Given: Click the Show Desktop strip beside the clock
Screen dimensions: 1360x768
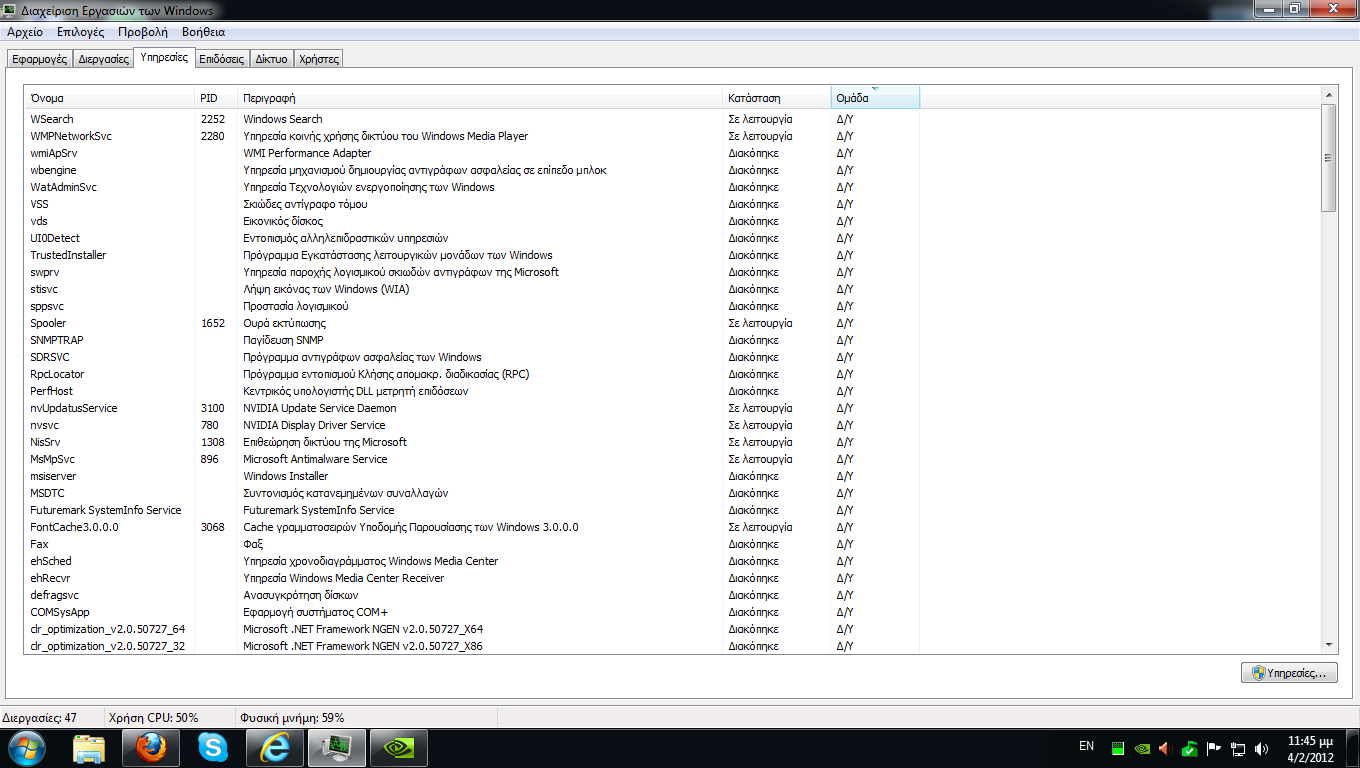Looking at the screenshot, I should [x=1352, y=748].
